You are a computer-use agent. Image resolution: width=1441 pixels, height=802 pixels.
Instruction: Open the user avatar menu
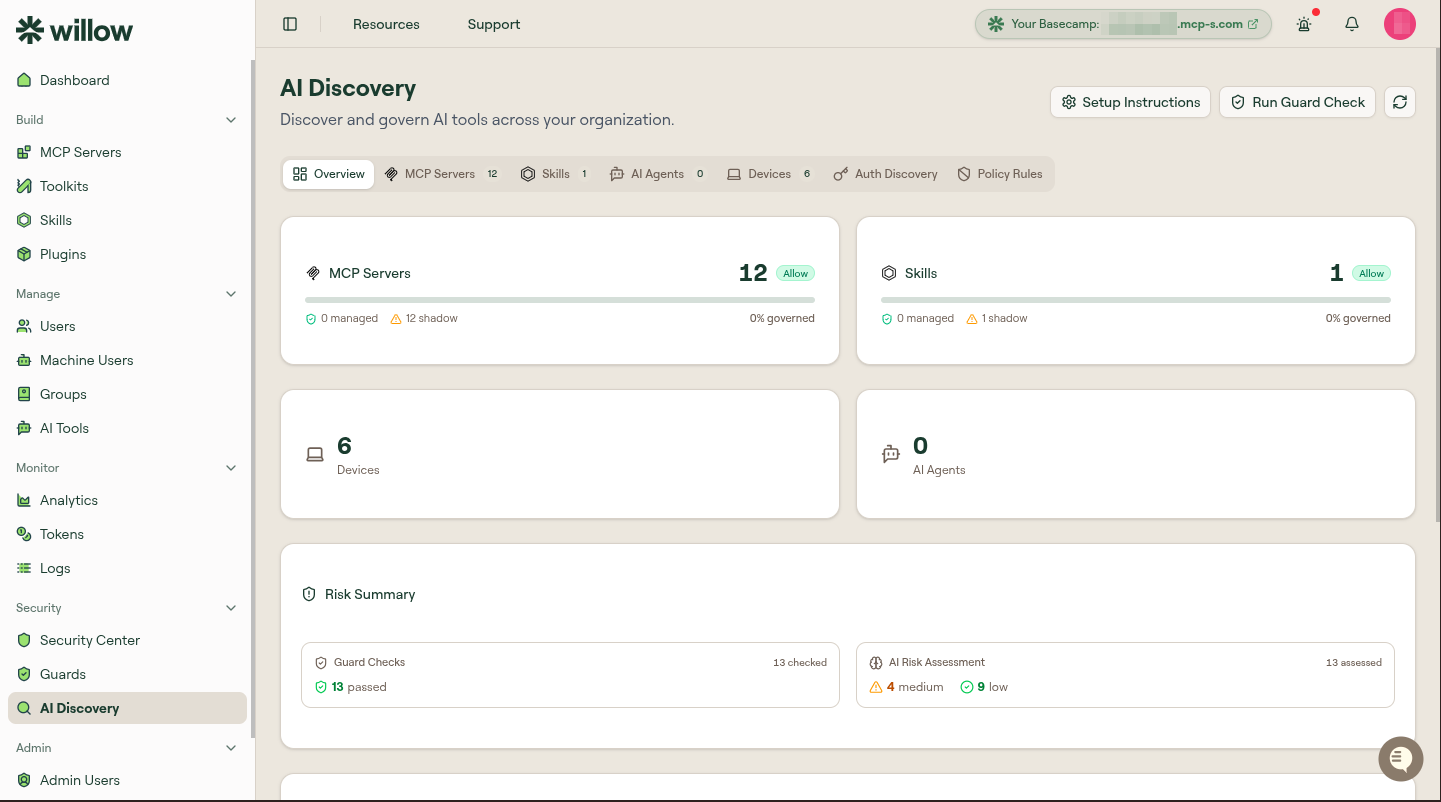pos(1400,24)
